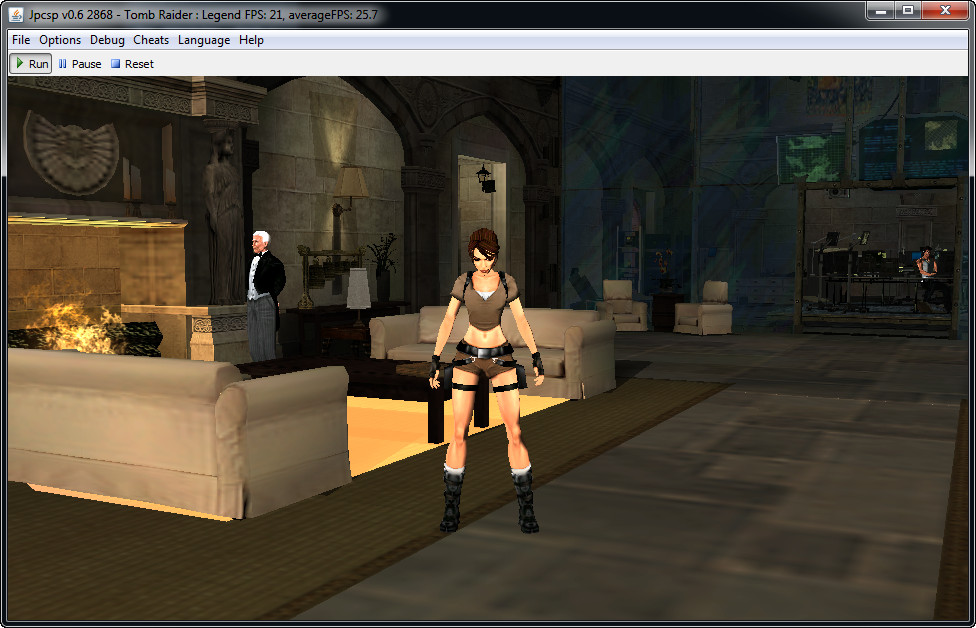
Task: Open the Options menu
Action: [60, 40]
